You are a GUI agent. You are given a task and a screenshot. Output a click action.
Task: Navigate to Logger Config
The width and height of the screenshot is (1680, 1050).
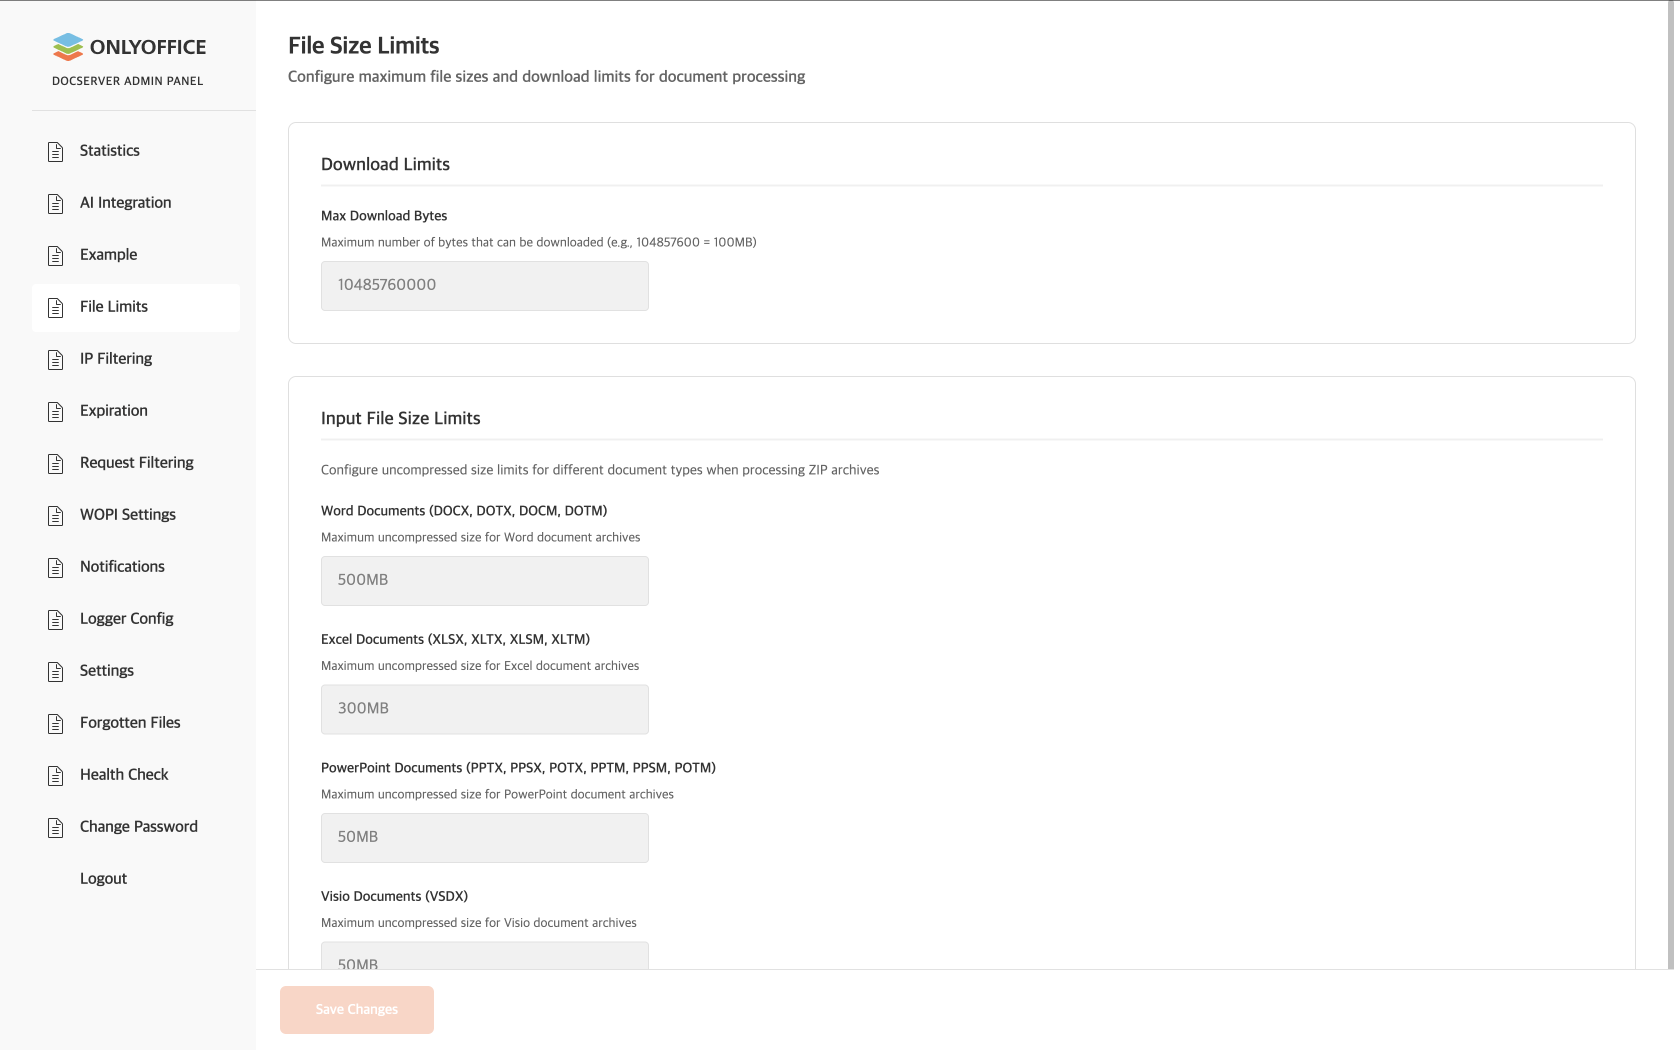(x=126, y=619)
